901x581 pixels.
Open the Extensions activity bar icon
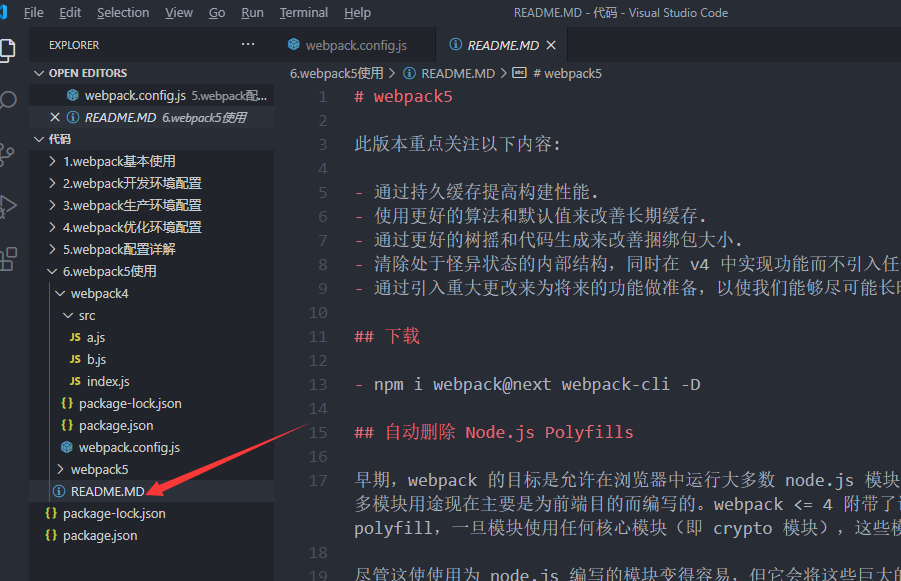[x=8, y=259]
